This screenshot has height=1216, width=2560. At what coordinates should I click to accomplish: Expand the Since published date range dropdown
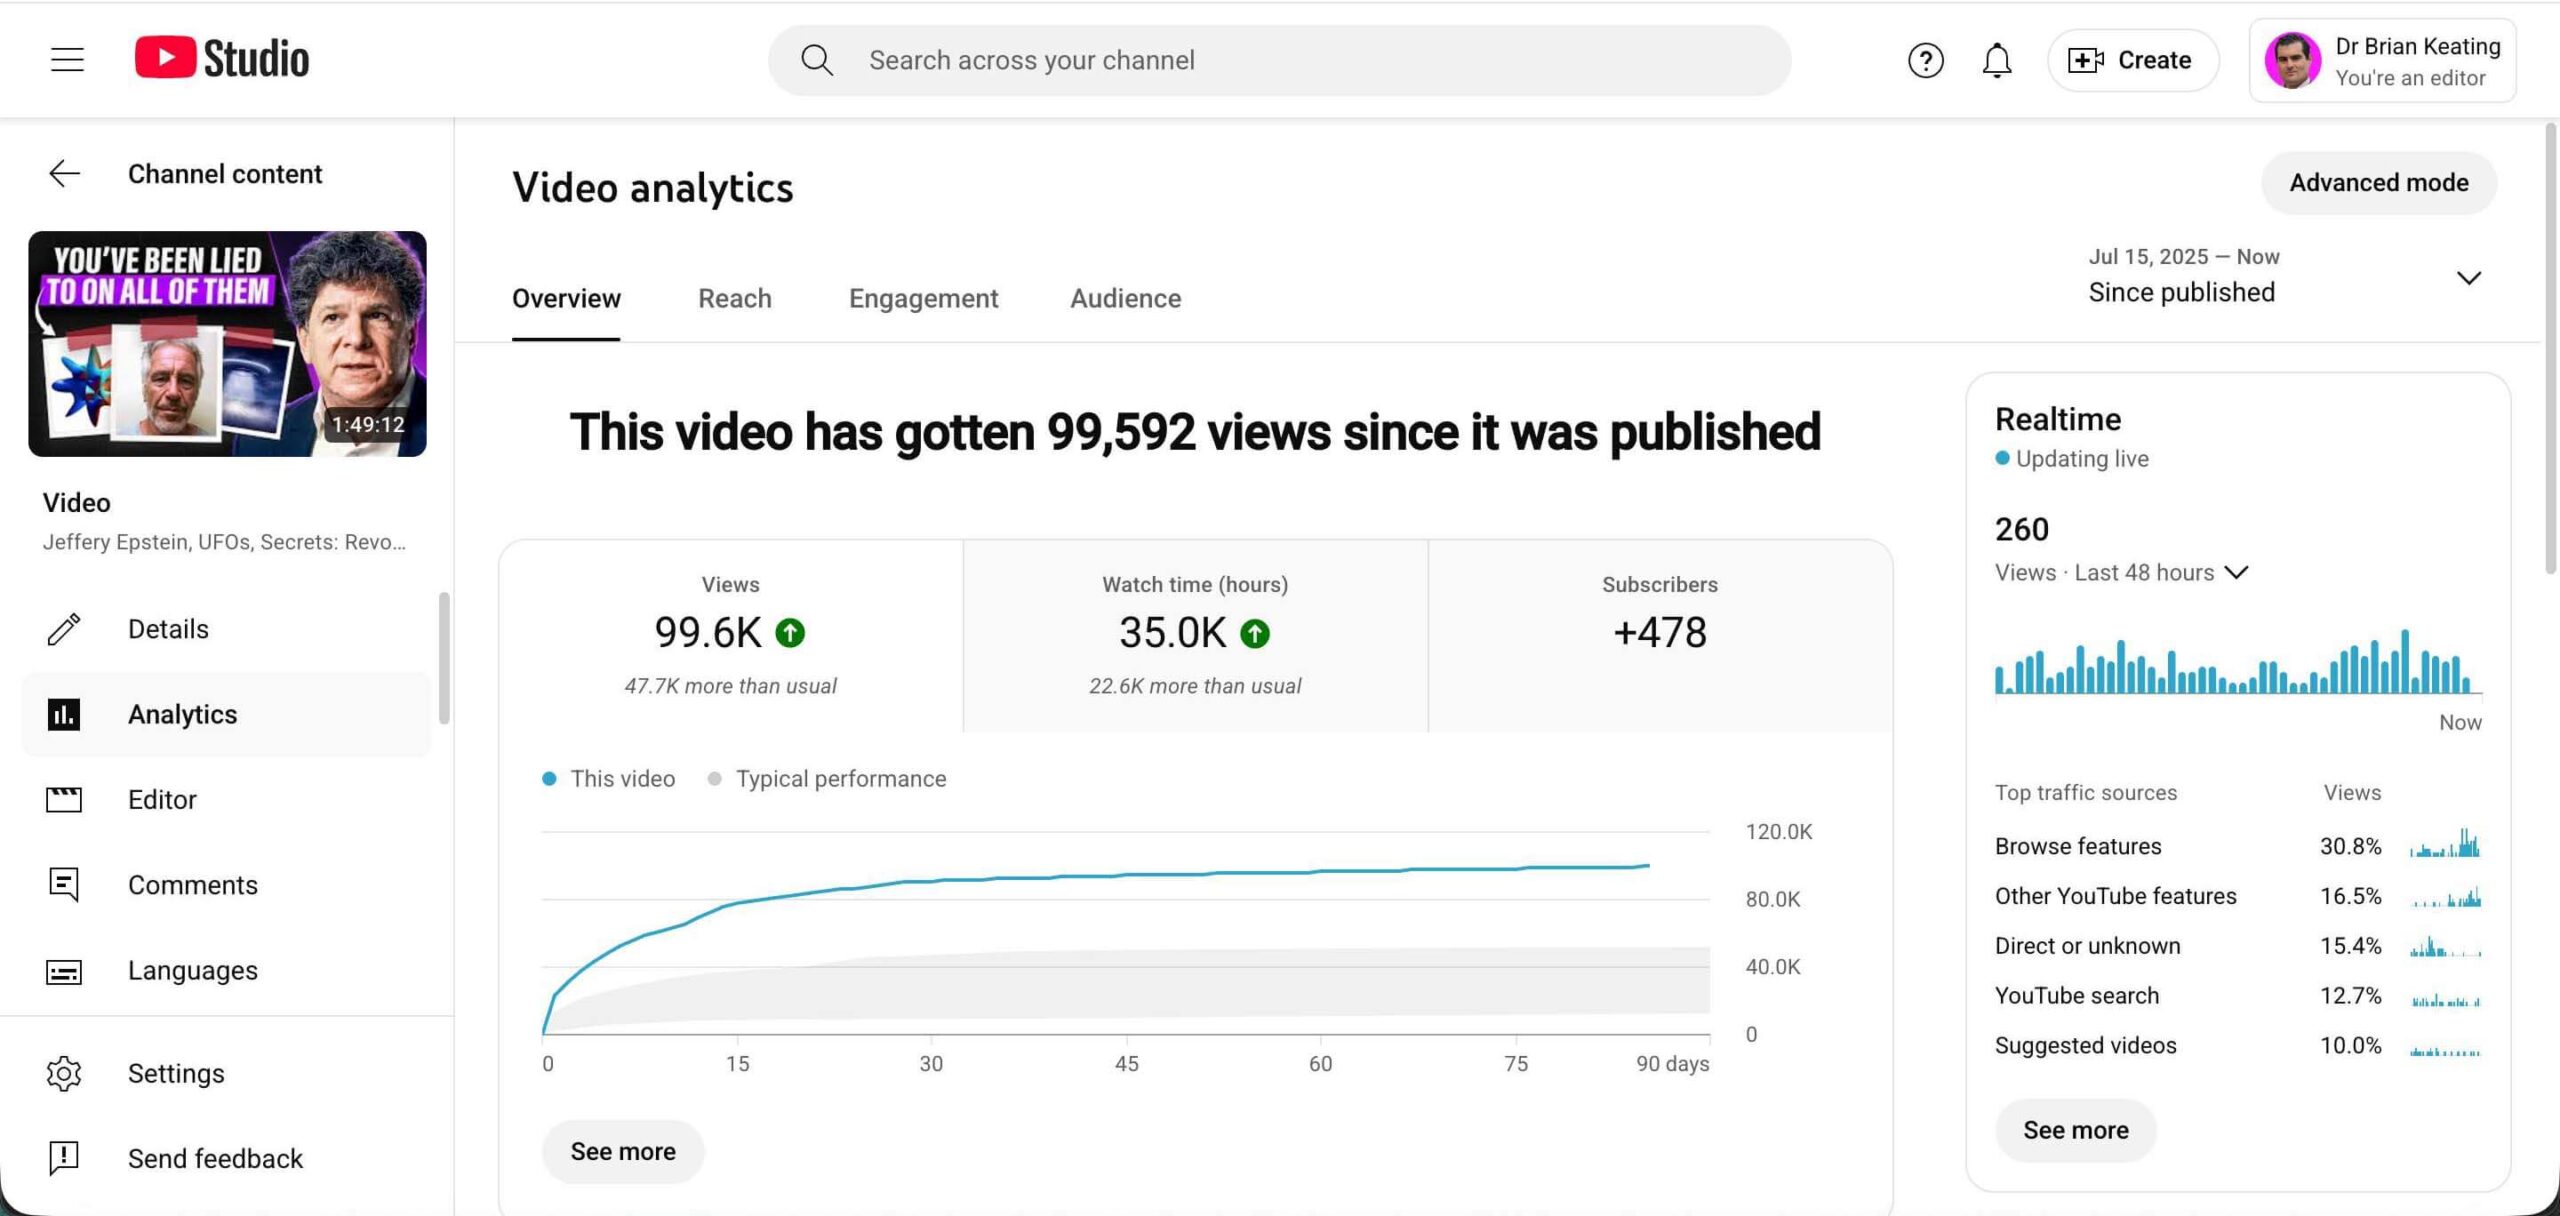[2468, 278]
